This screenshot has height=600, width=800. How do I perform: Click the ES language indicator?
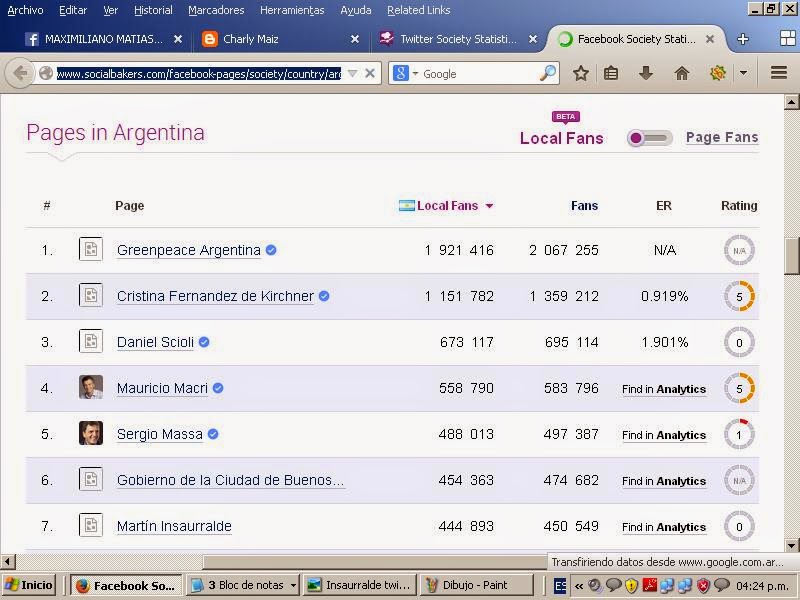(560, 586)
